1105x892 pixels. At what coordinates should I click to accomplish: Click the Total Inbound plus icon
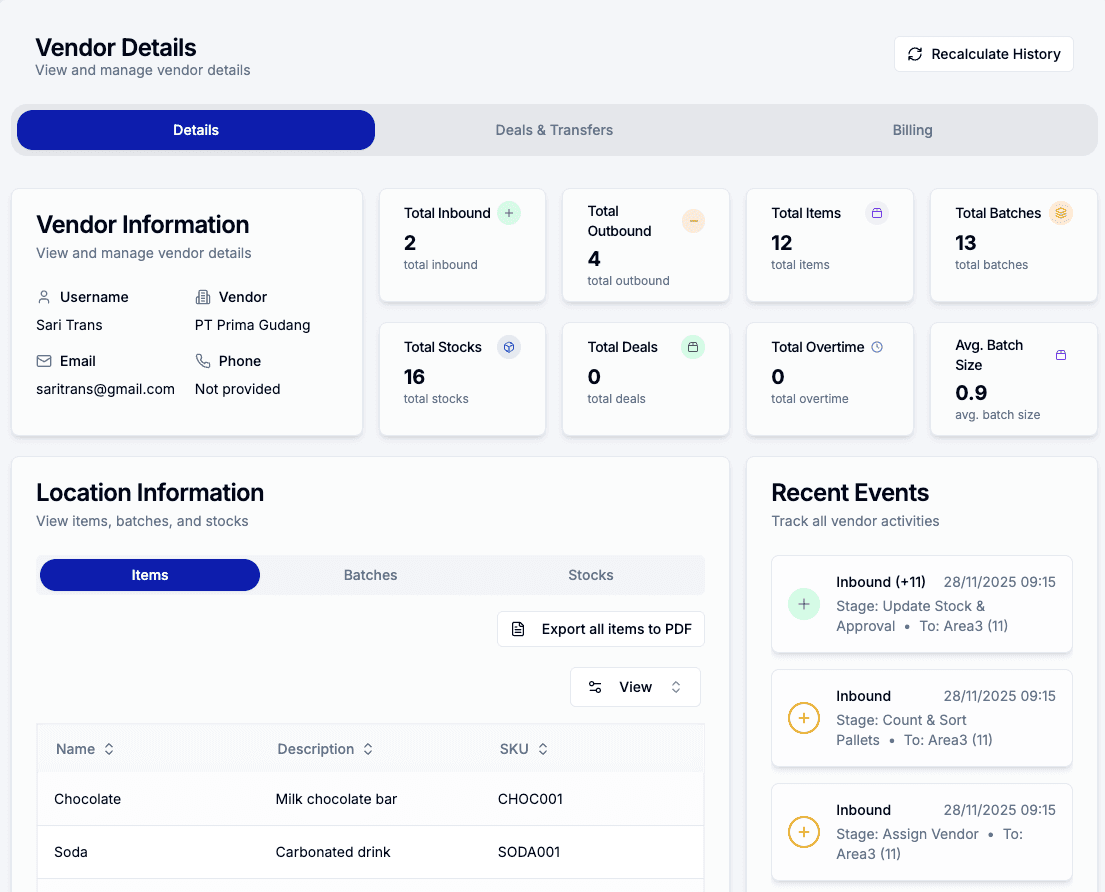click(508, 213)
